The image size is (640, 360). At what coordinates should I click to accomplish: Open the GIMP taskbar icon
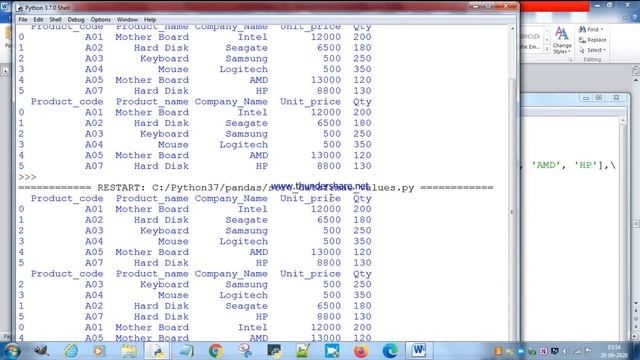(x=41, y=351)
